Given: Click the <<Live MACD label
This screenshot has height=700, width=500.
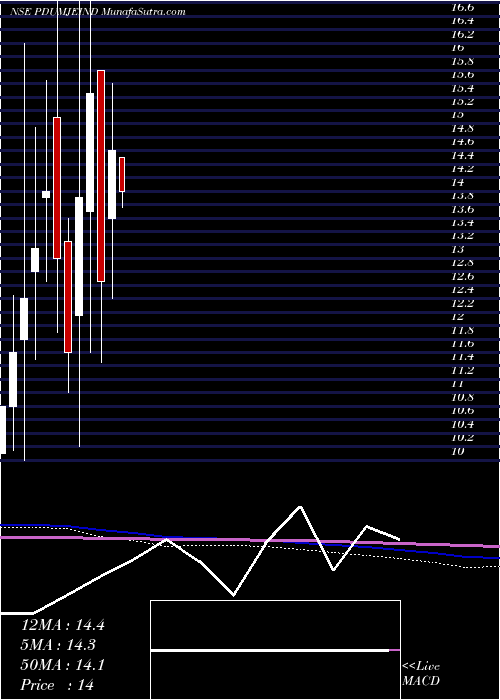Looking at the screenshot, I should pos(421,674).
